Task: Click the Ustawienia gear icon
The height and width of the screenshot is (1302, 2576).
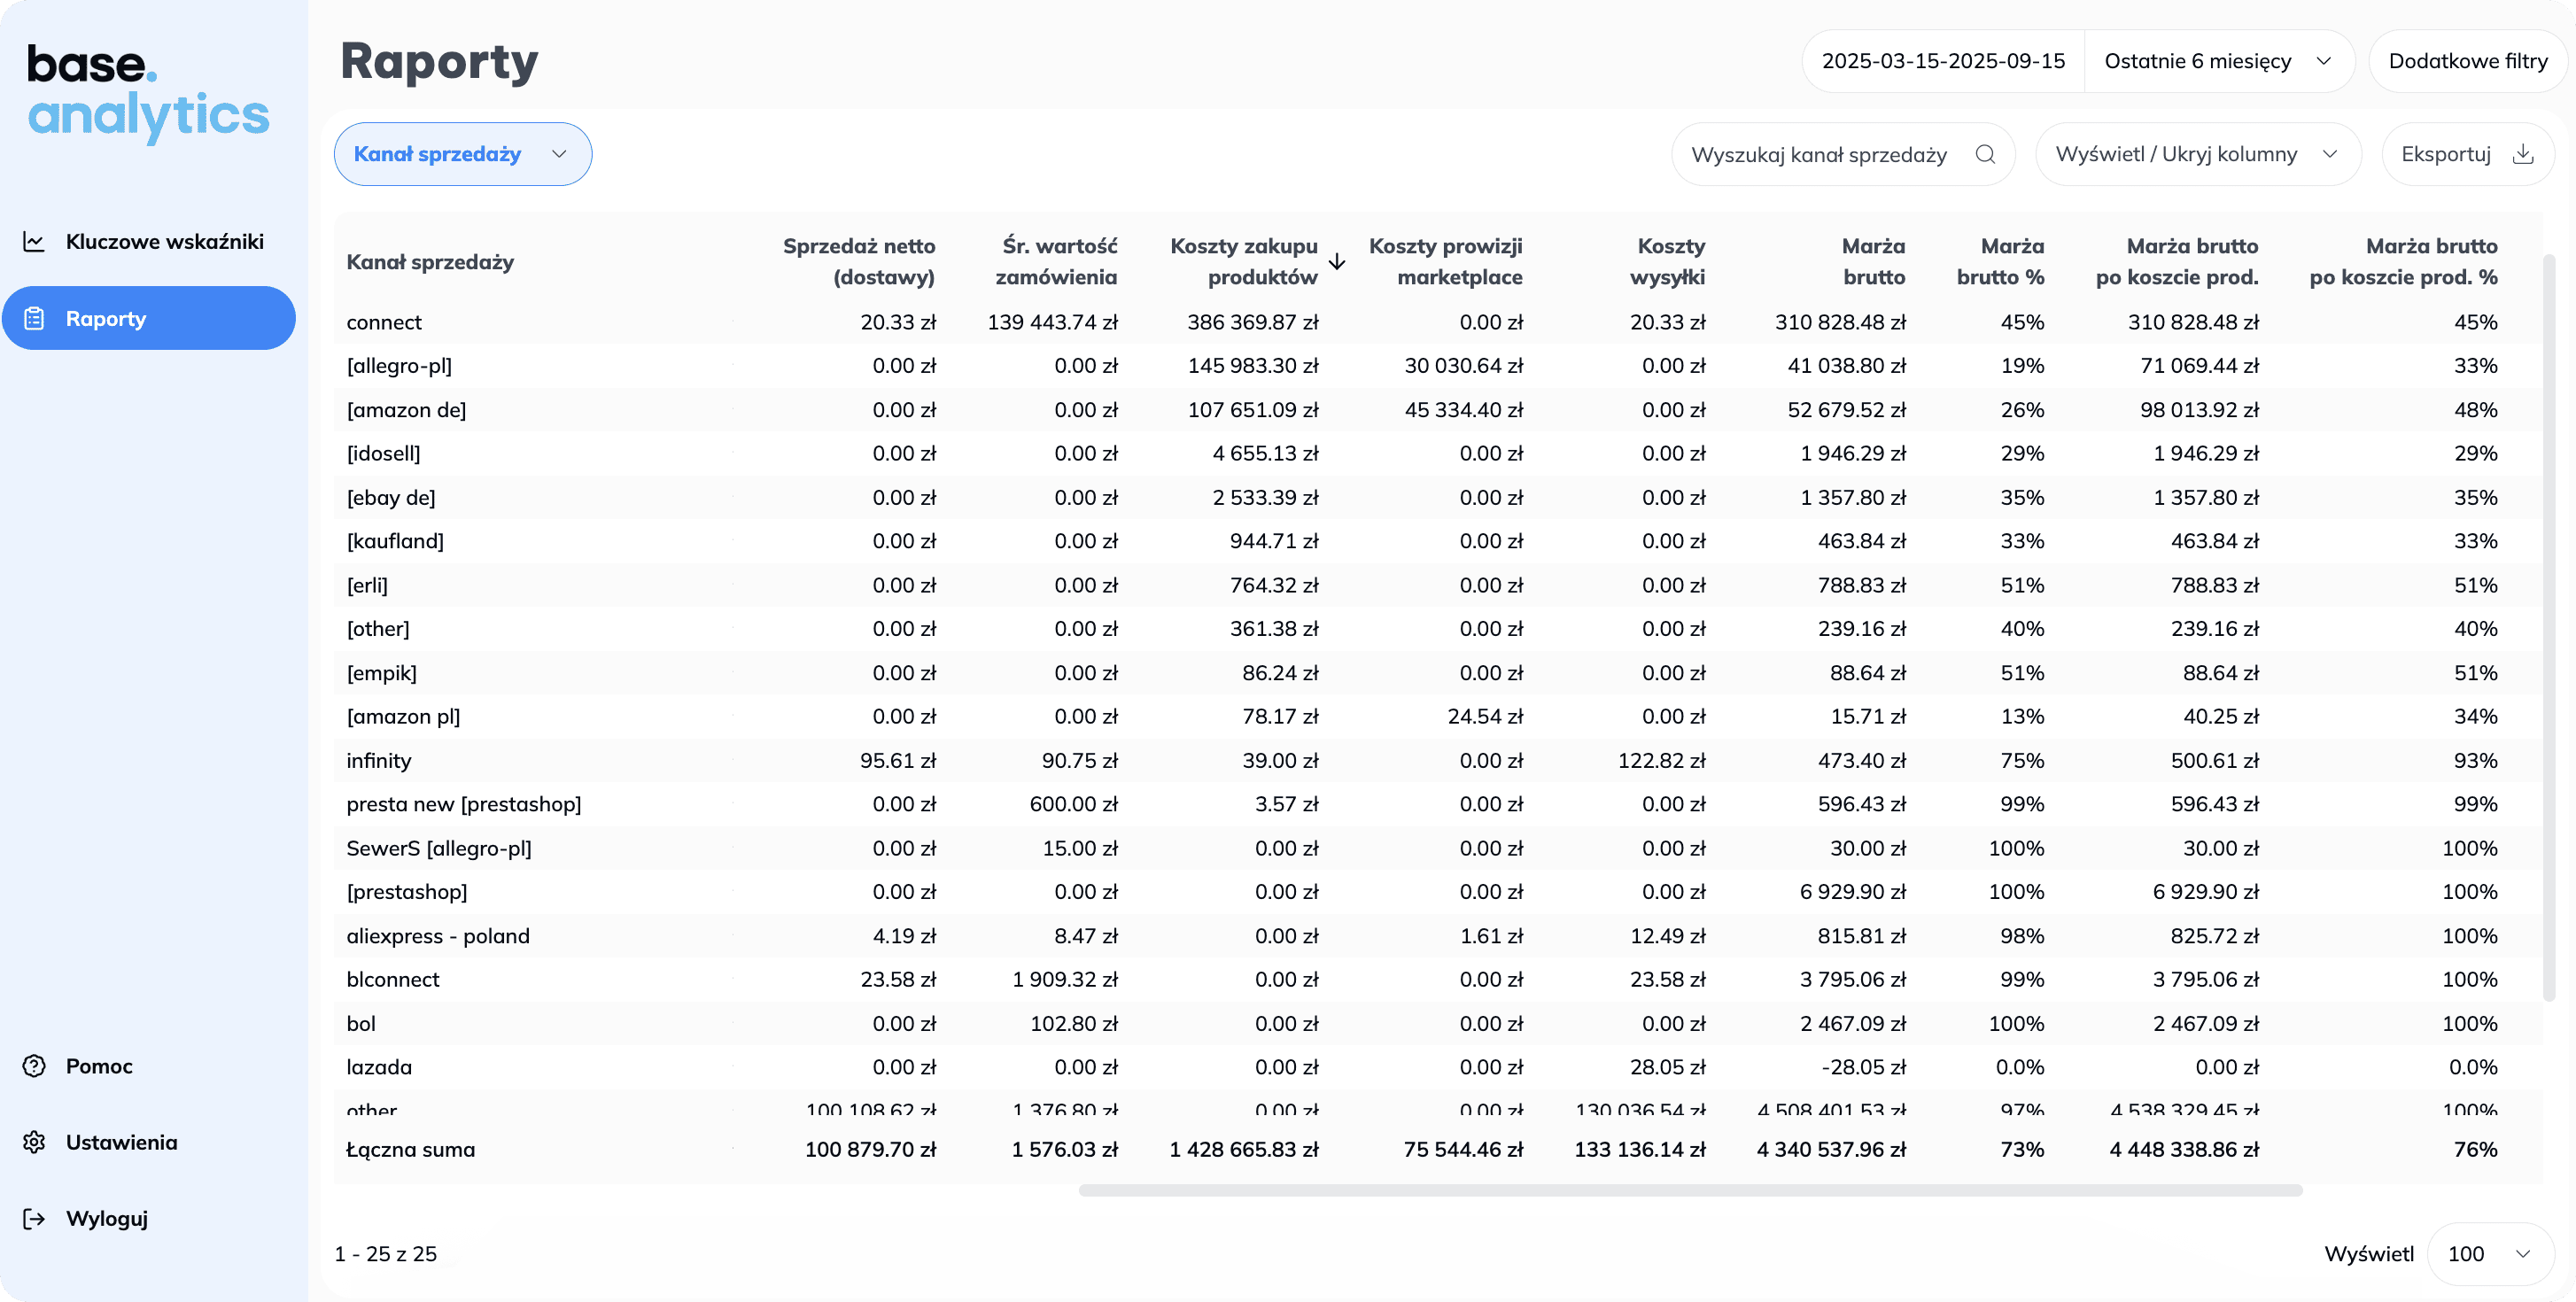Action: pyautogui.click(x=34, y=1142)
